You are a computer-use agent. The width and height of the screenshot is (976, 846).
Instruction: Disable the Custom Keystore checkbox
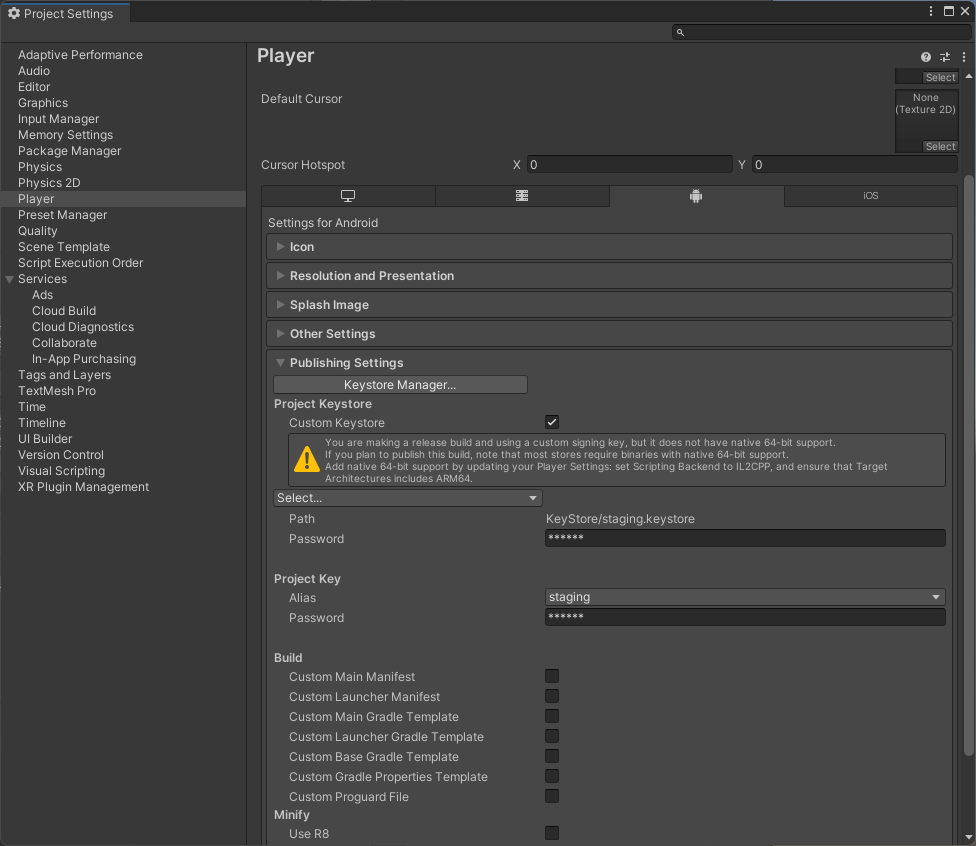tap(551, 423)
